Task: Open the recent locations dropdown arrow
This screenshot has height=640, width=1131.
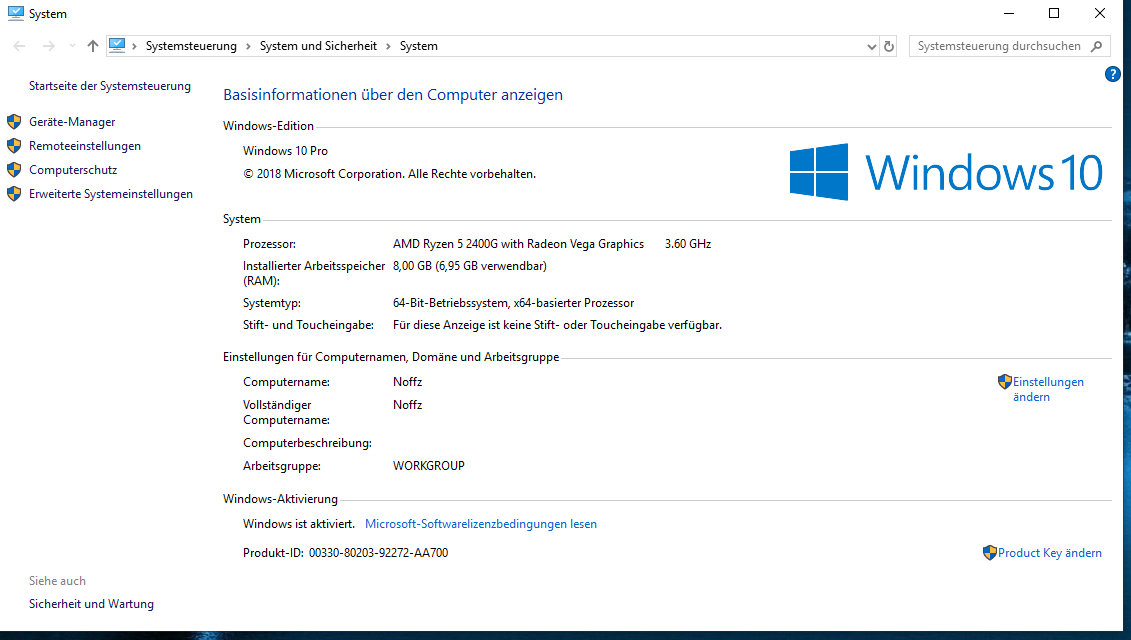Action: tap(72, 46)
